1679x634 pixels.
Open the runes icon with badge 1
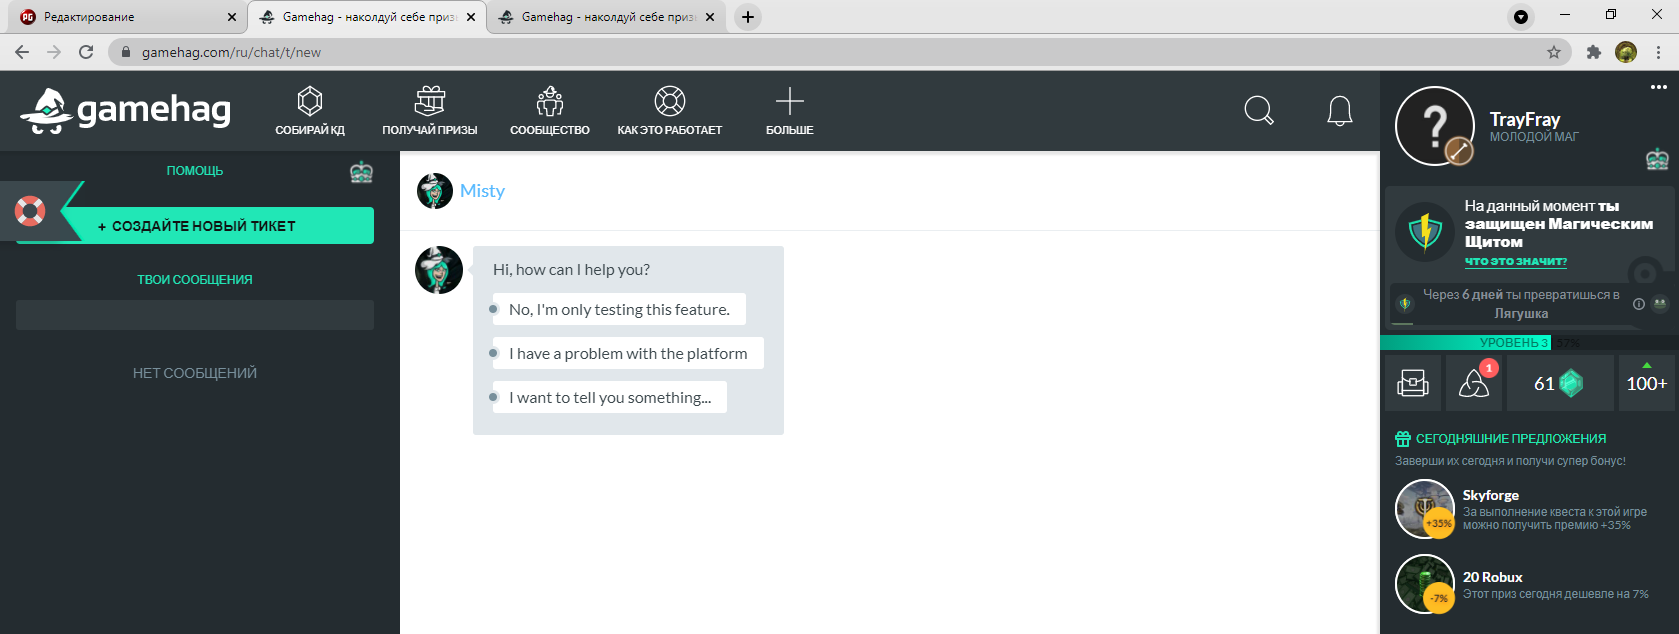click(1474, 383)
